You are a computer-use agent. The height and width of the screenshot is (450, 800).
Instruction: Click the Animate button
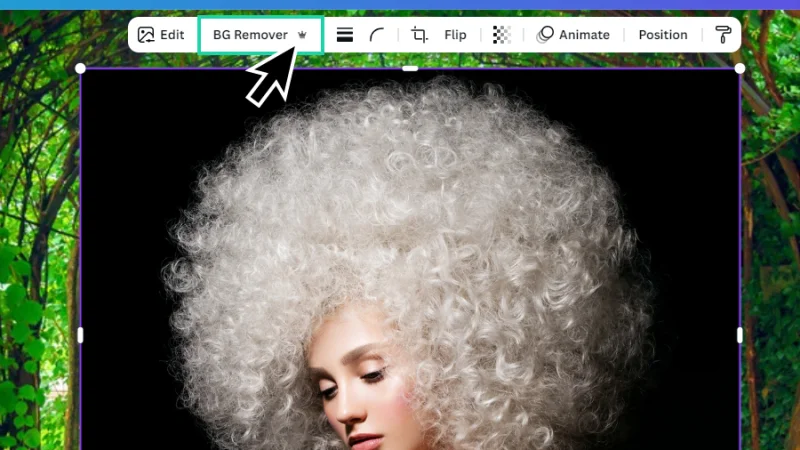point(573,35)
